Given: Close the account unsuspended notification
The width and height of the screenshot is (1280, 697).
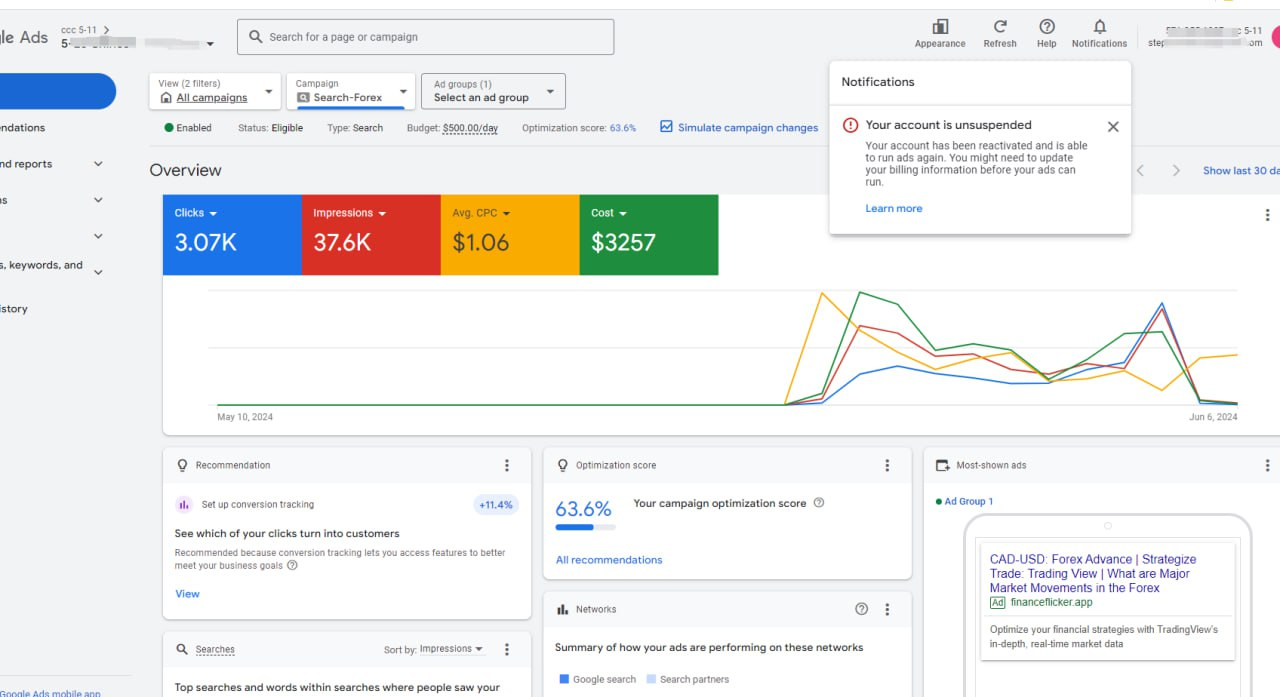Looking at the screenshot, I should pos(1113,127).
